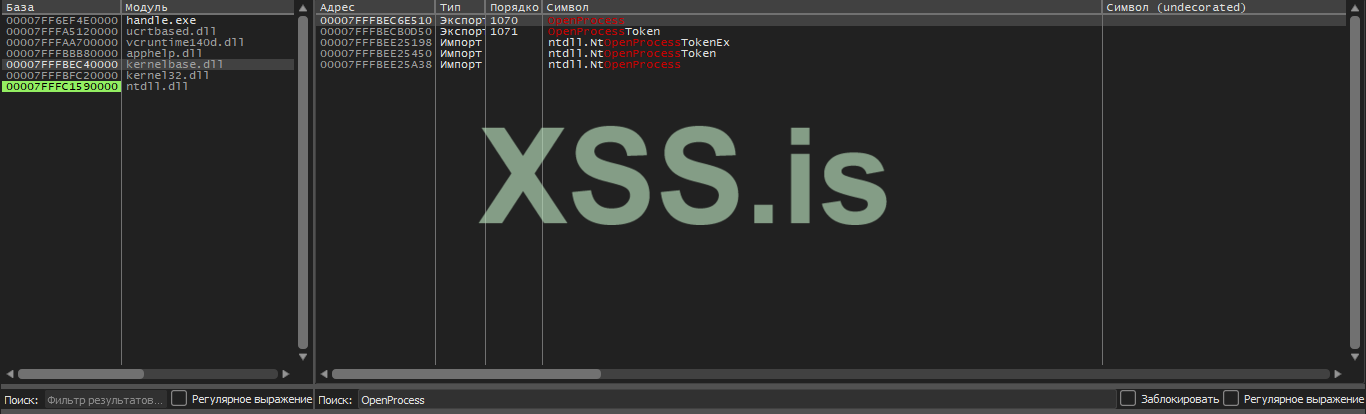Grab the modules list vertical scrollbar thumb
The image size is (1366, 414).
(303, 180)
